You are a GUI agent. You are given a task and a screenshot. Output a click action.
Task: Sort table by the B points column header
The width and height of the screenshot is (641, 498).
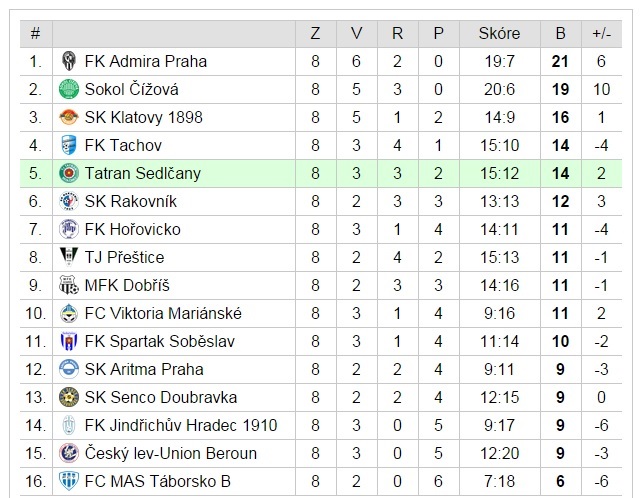560,34
